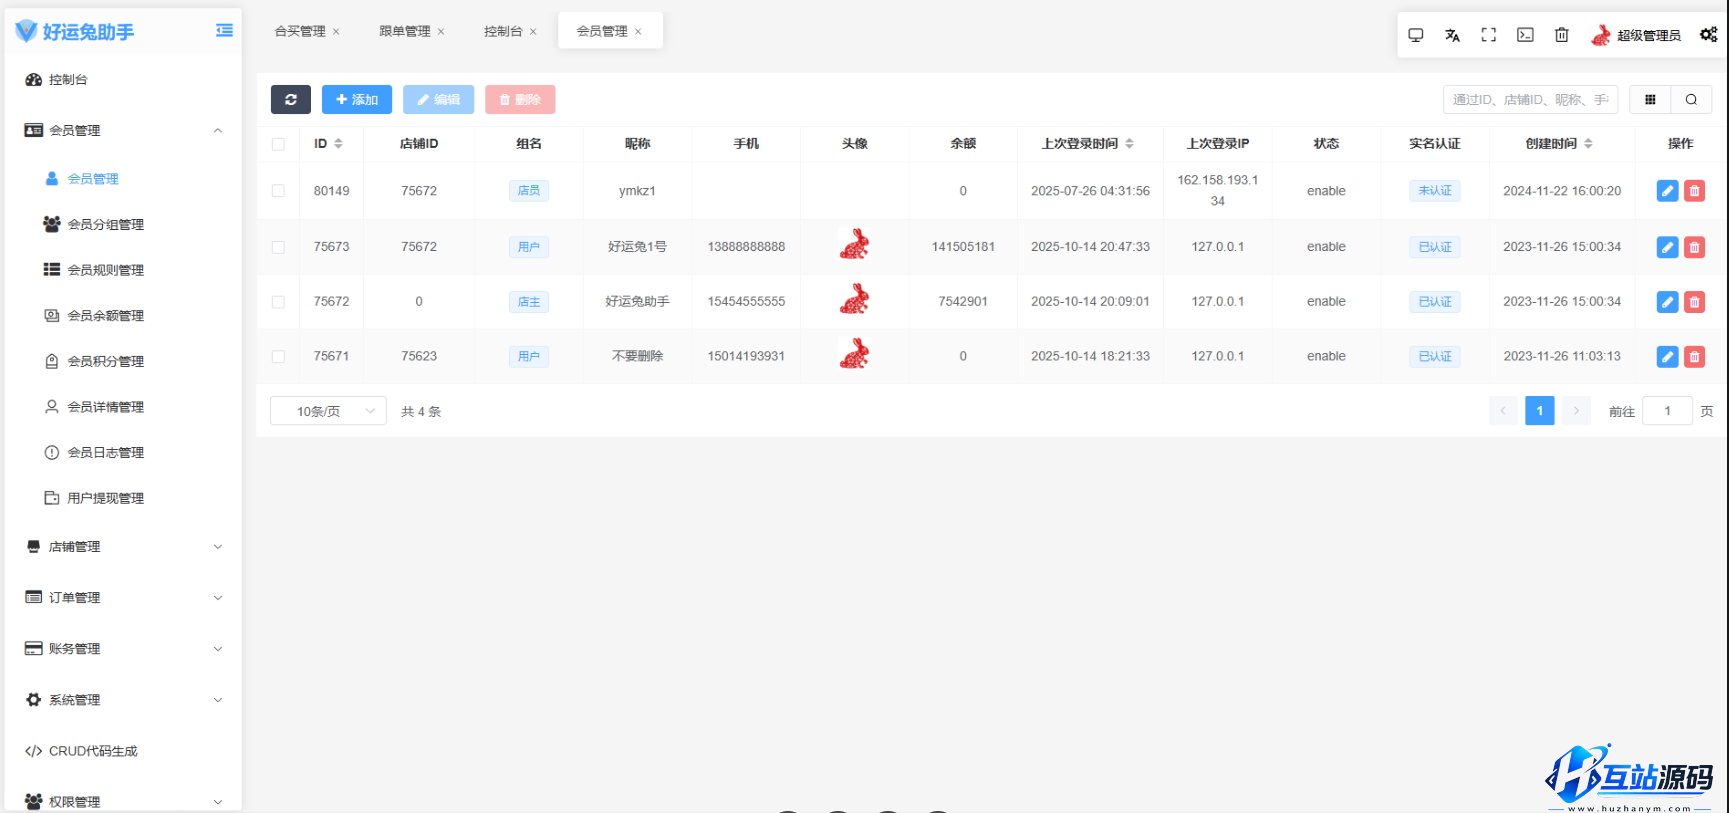
Task: Click the rabbit avatar of 好运兔1号
Action: 854,245
